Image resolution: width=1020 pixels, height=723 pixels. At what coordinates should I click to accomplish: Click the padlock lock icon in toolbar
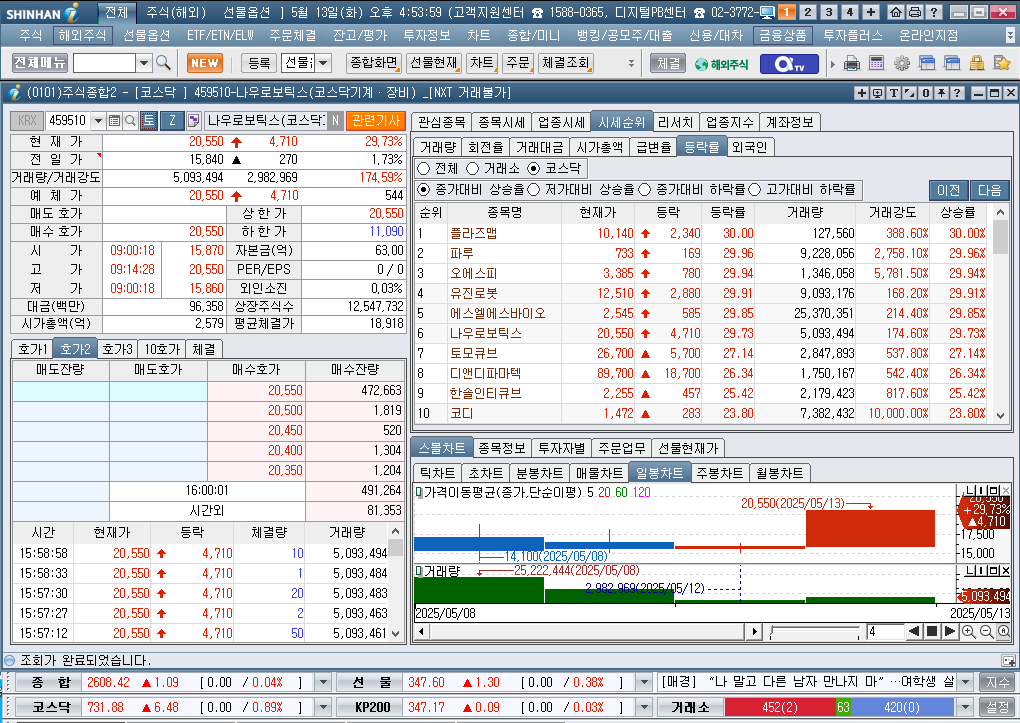pos(976,63)
